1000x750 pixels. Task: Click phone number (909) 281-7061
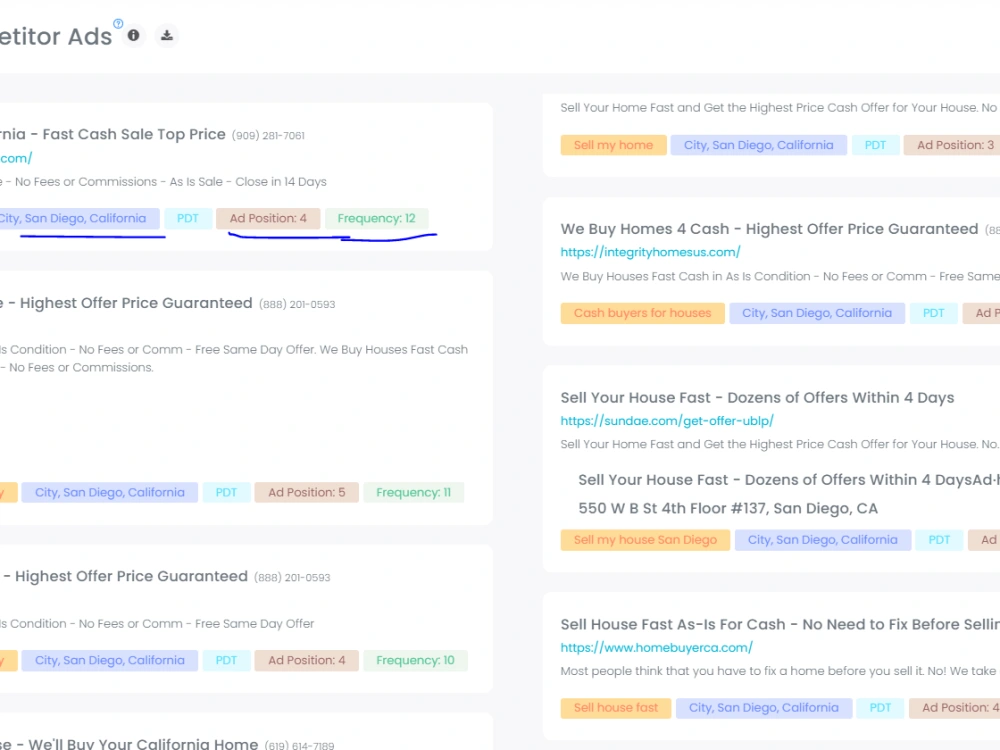pyautogui.click(x=268, y=136)
